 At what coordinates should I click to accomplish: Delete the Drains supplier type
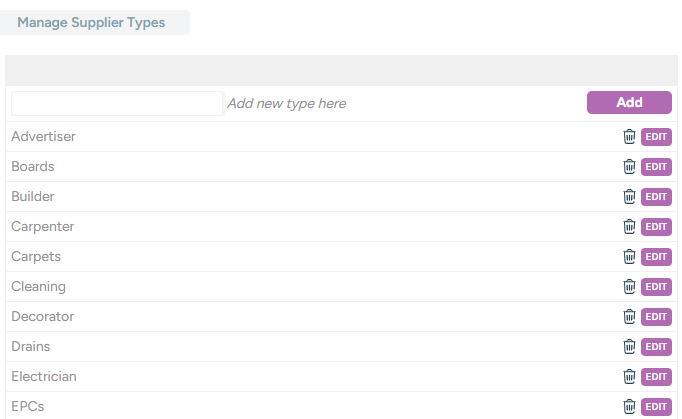629,347
